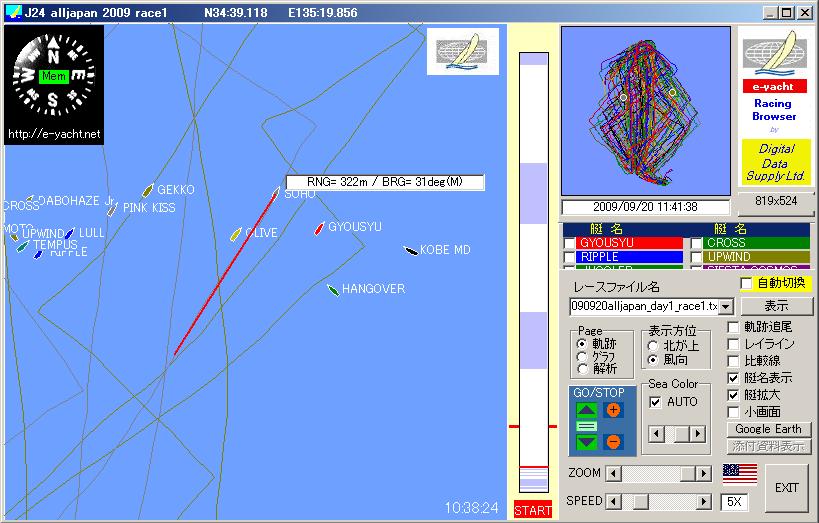Click the PINK KISS boat marker
Viewport: 819px width, 523px height.
click(x=112, y=210)
